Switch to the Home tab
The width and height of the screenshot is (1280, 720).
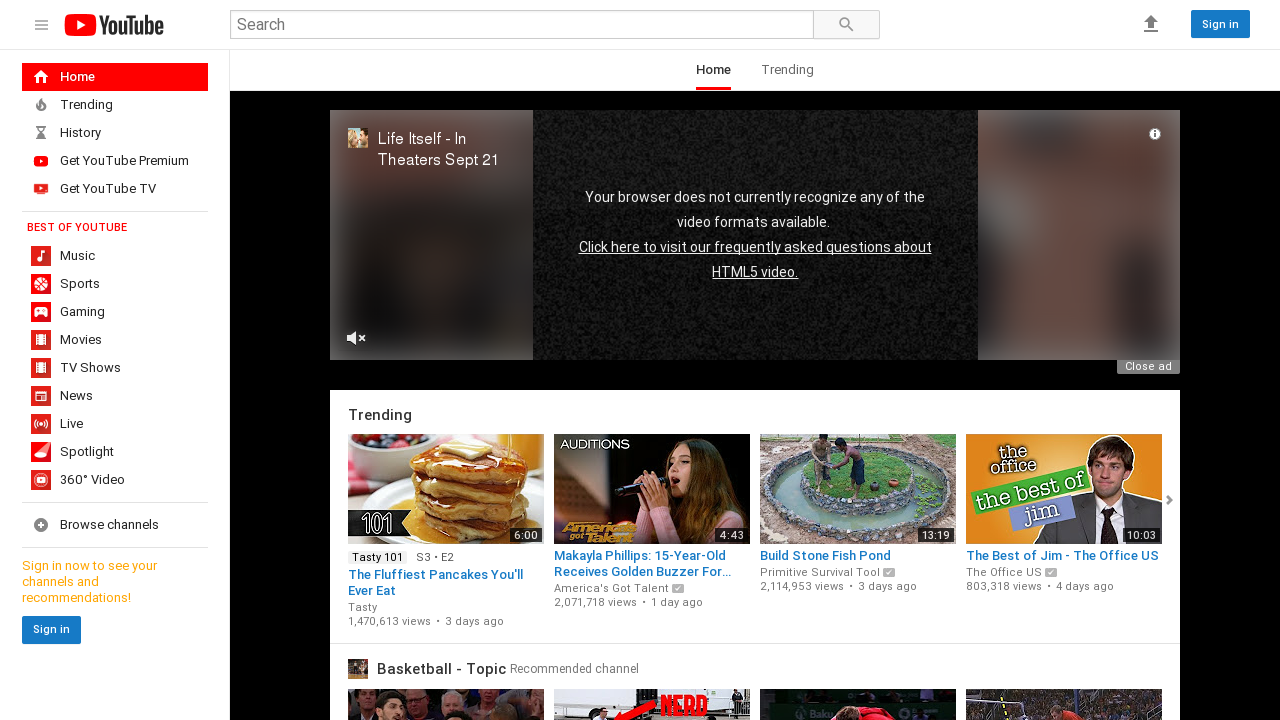(713, 70)
